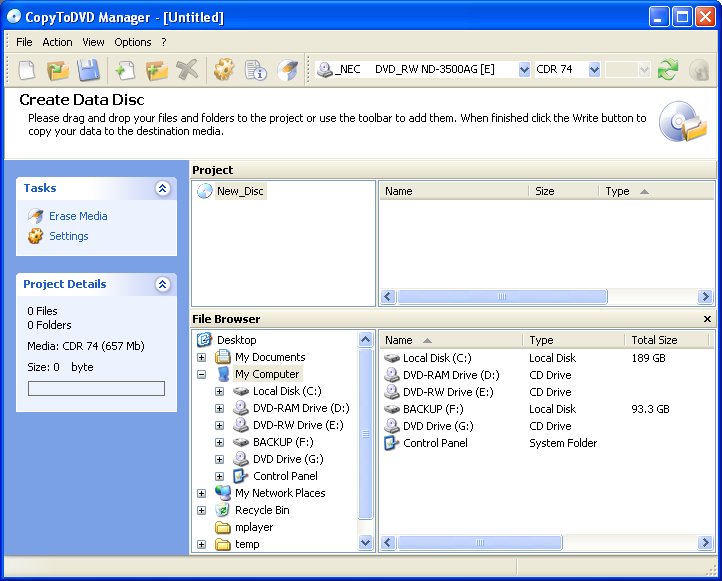Expand My Documents tree node
The width and height of the screenshot is (722, 581).
[x=201, y=357]
